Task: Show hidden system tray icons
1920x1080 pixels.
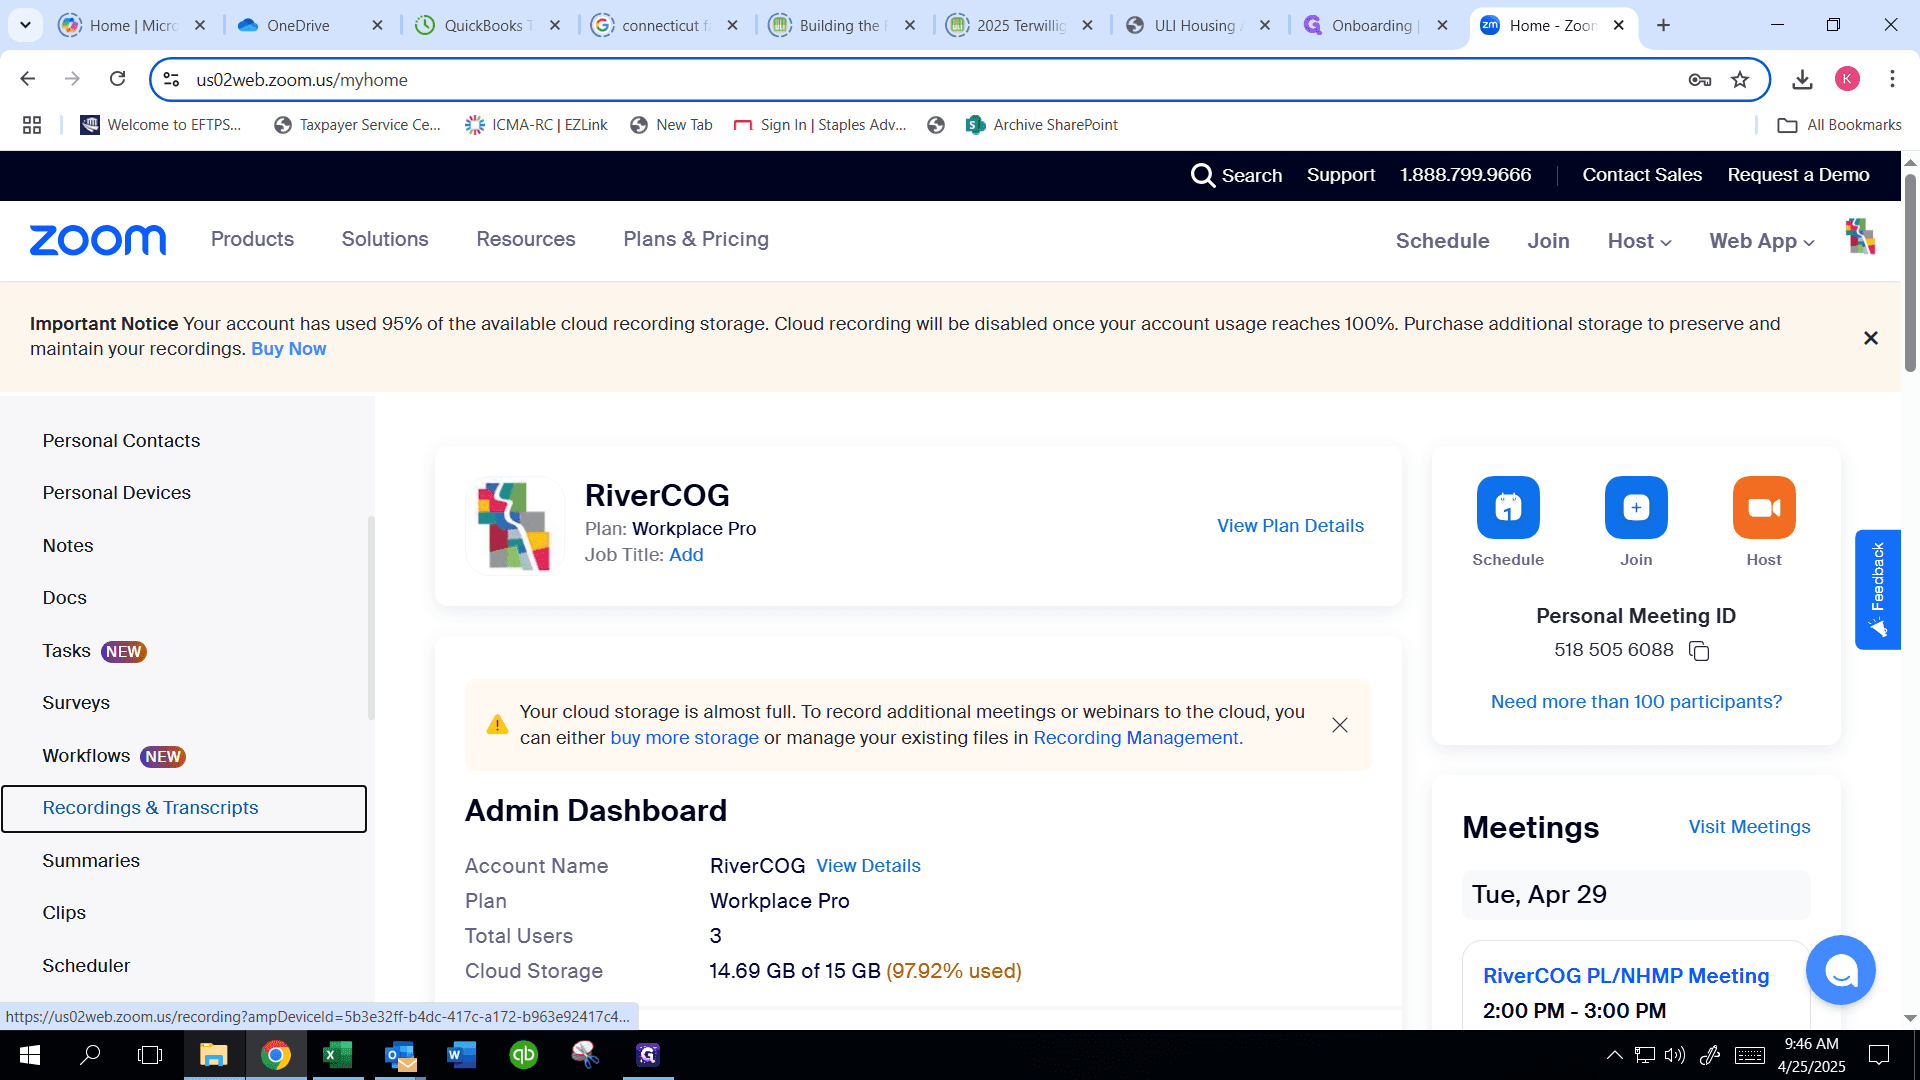Action: (x=1614, y=1055)
